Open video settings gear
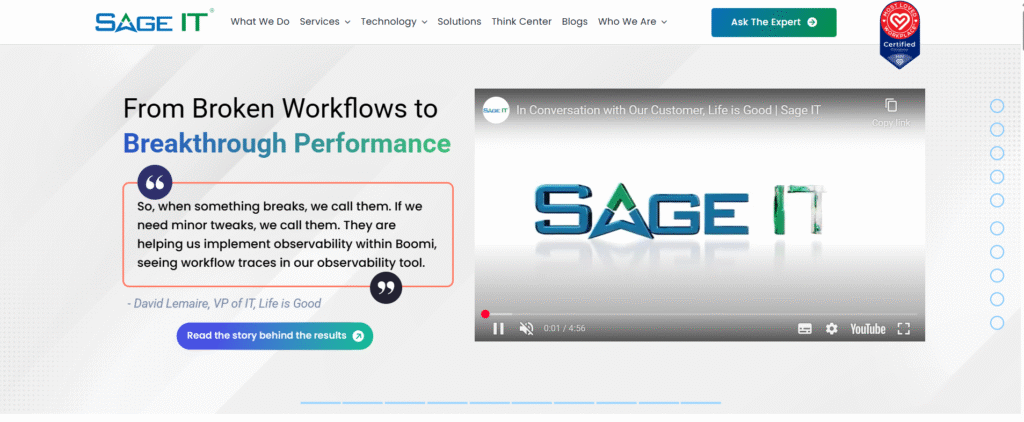This screenshot has width=1024, height=422. pyautogui.click(x=831, y=329)
